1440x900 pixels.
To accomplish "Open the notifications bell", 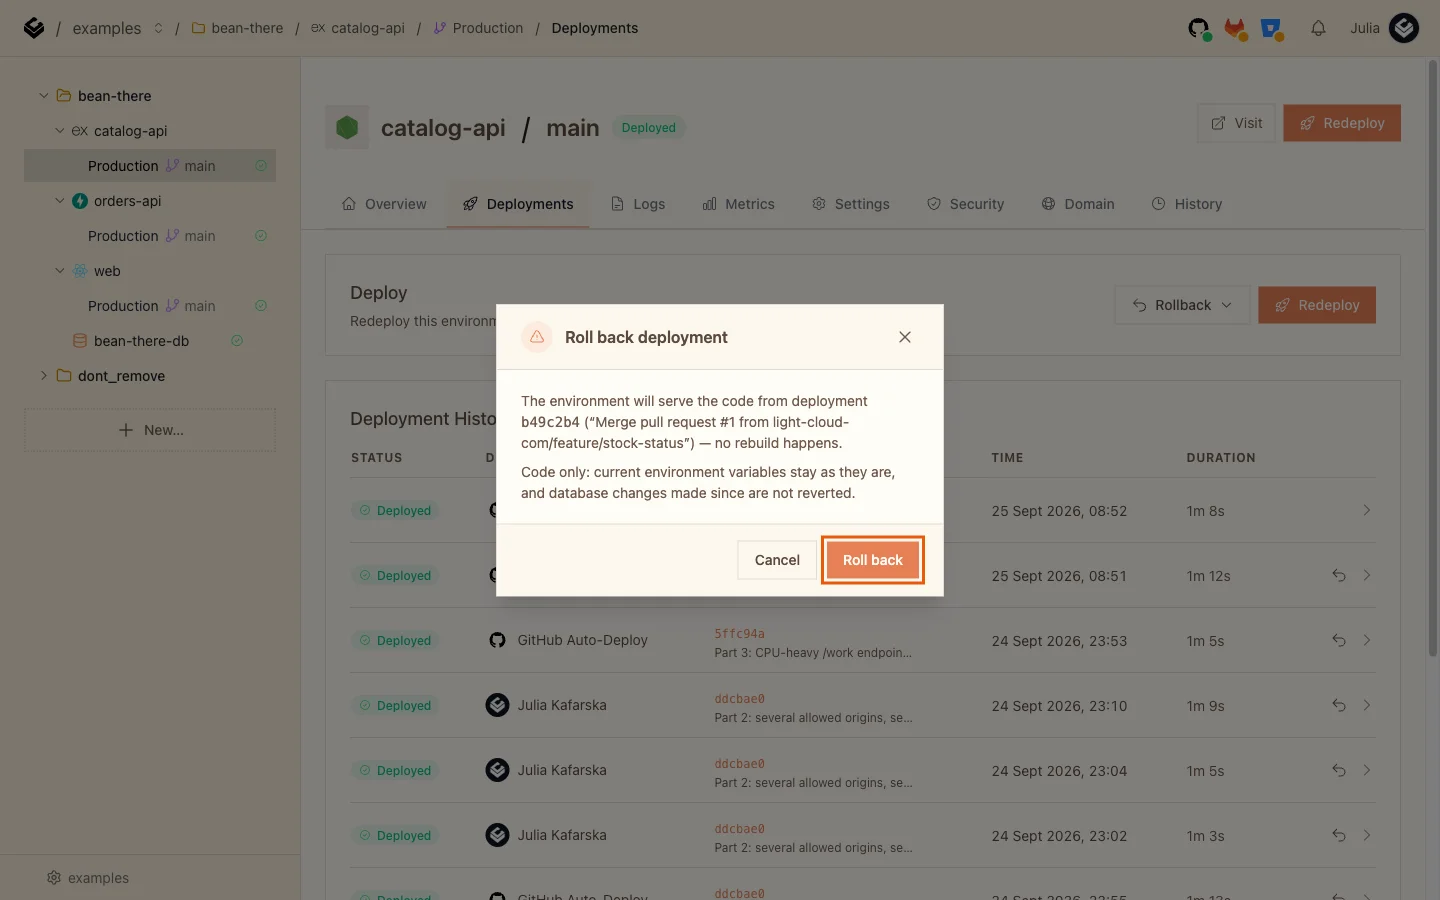I will click(x=1318, y=28).
